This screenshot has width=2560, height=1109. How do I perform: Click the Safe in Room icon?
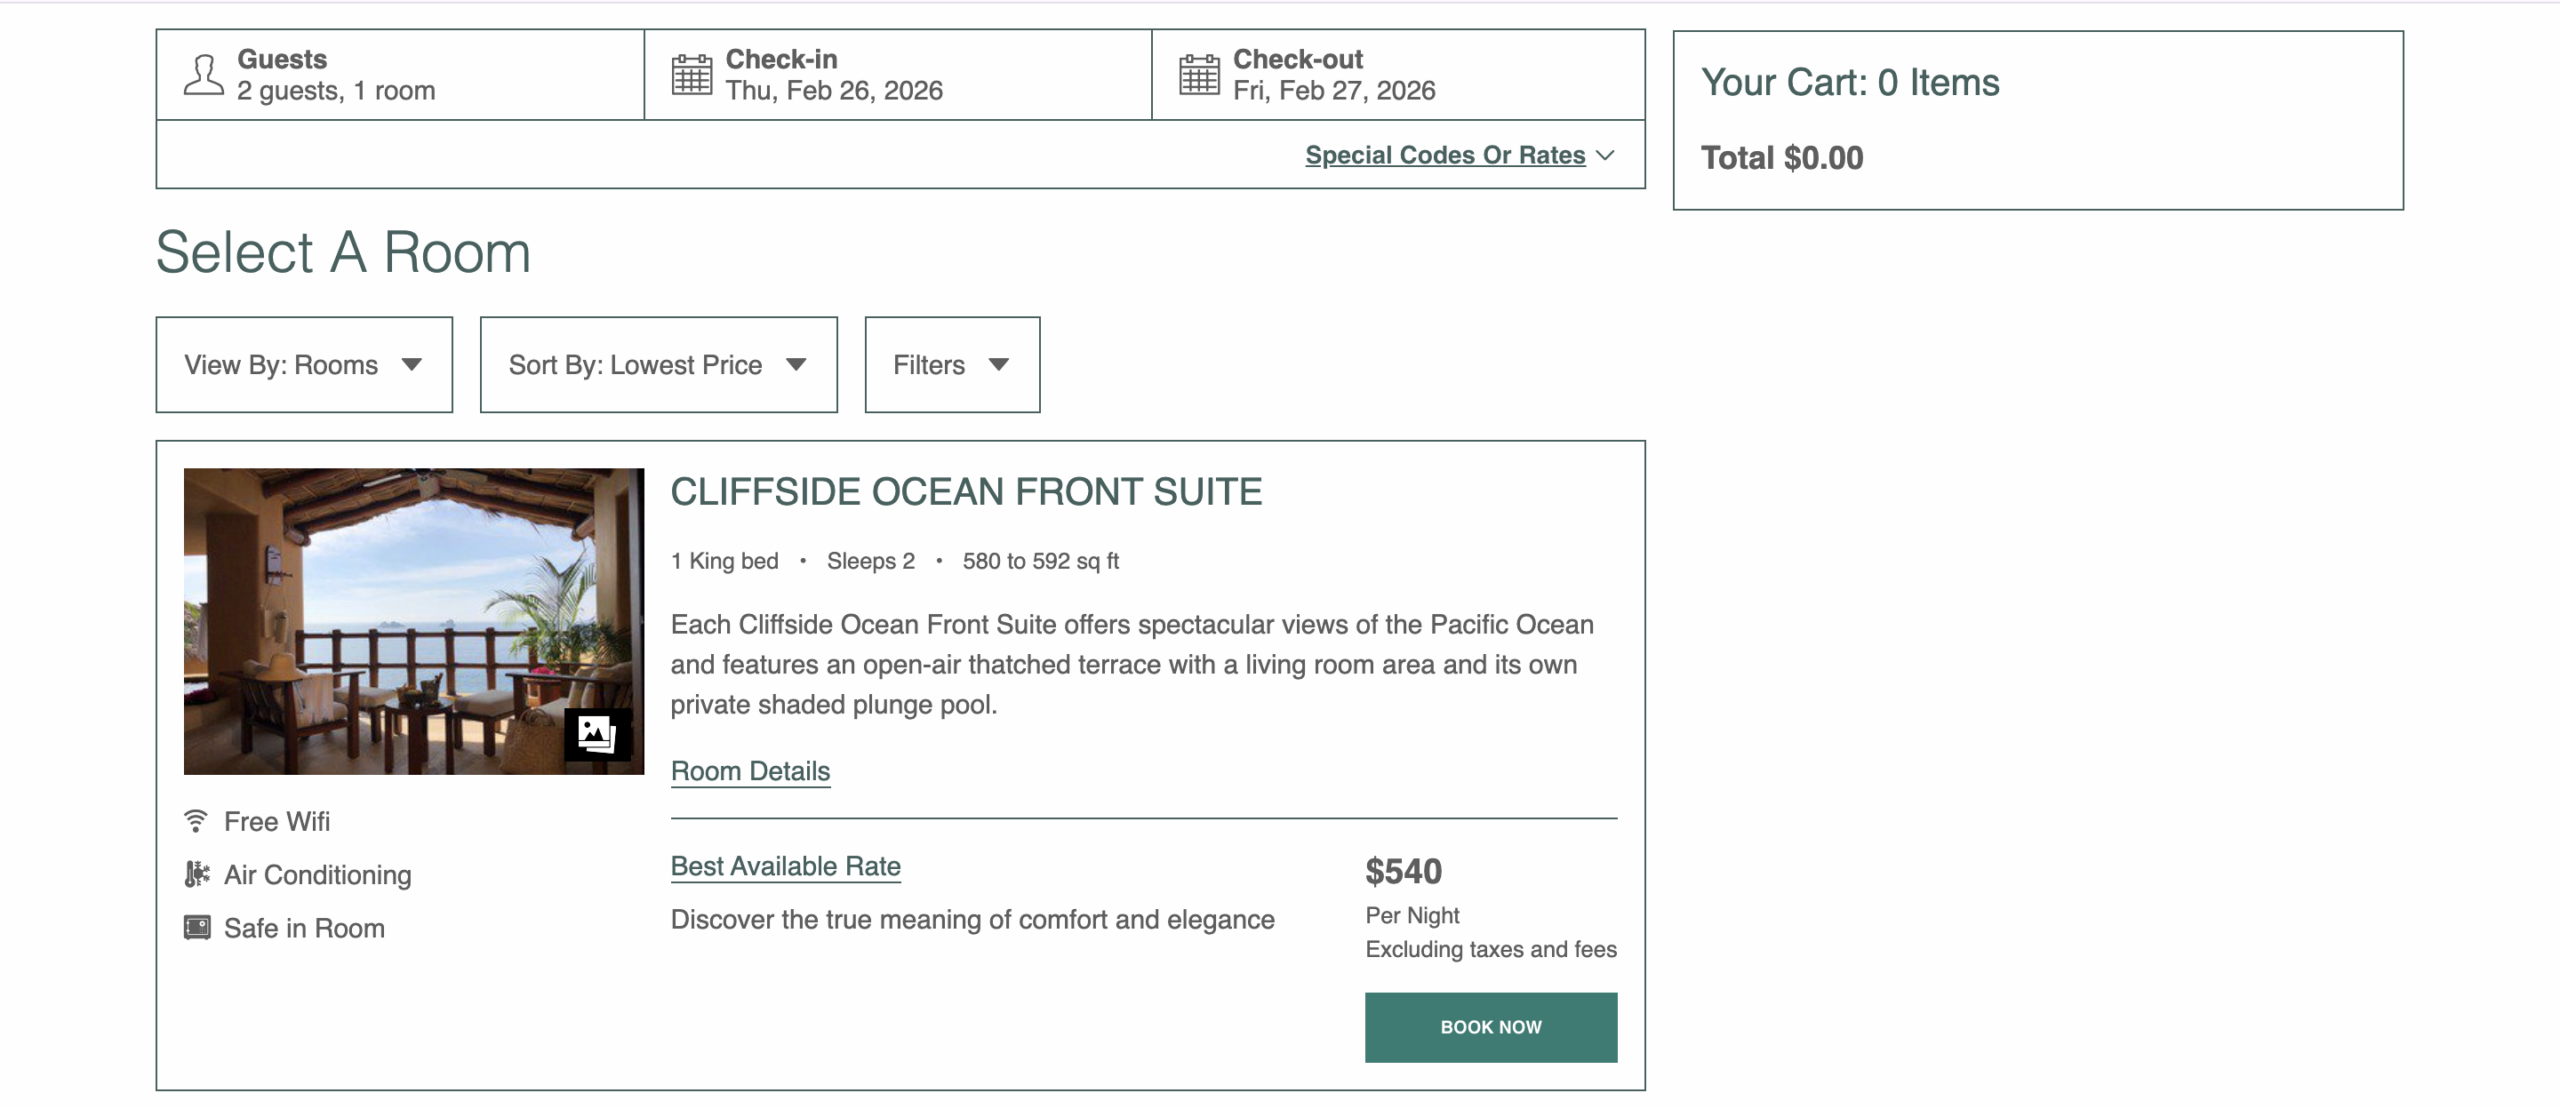pos(197,928)
